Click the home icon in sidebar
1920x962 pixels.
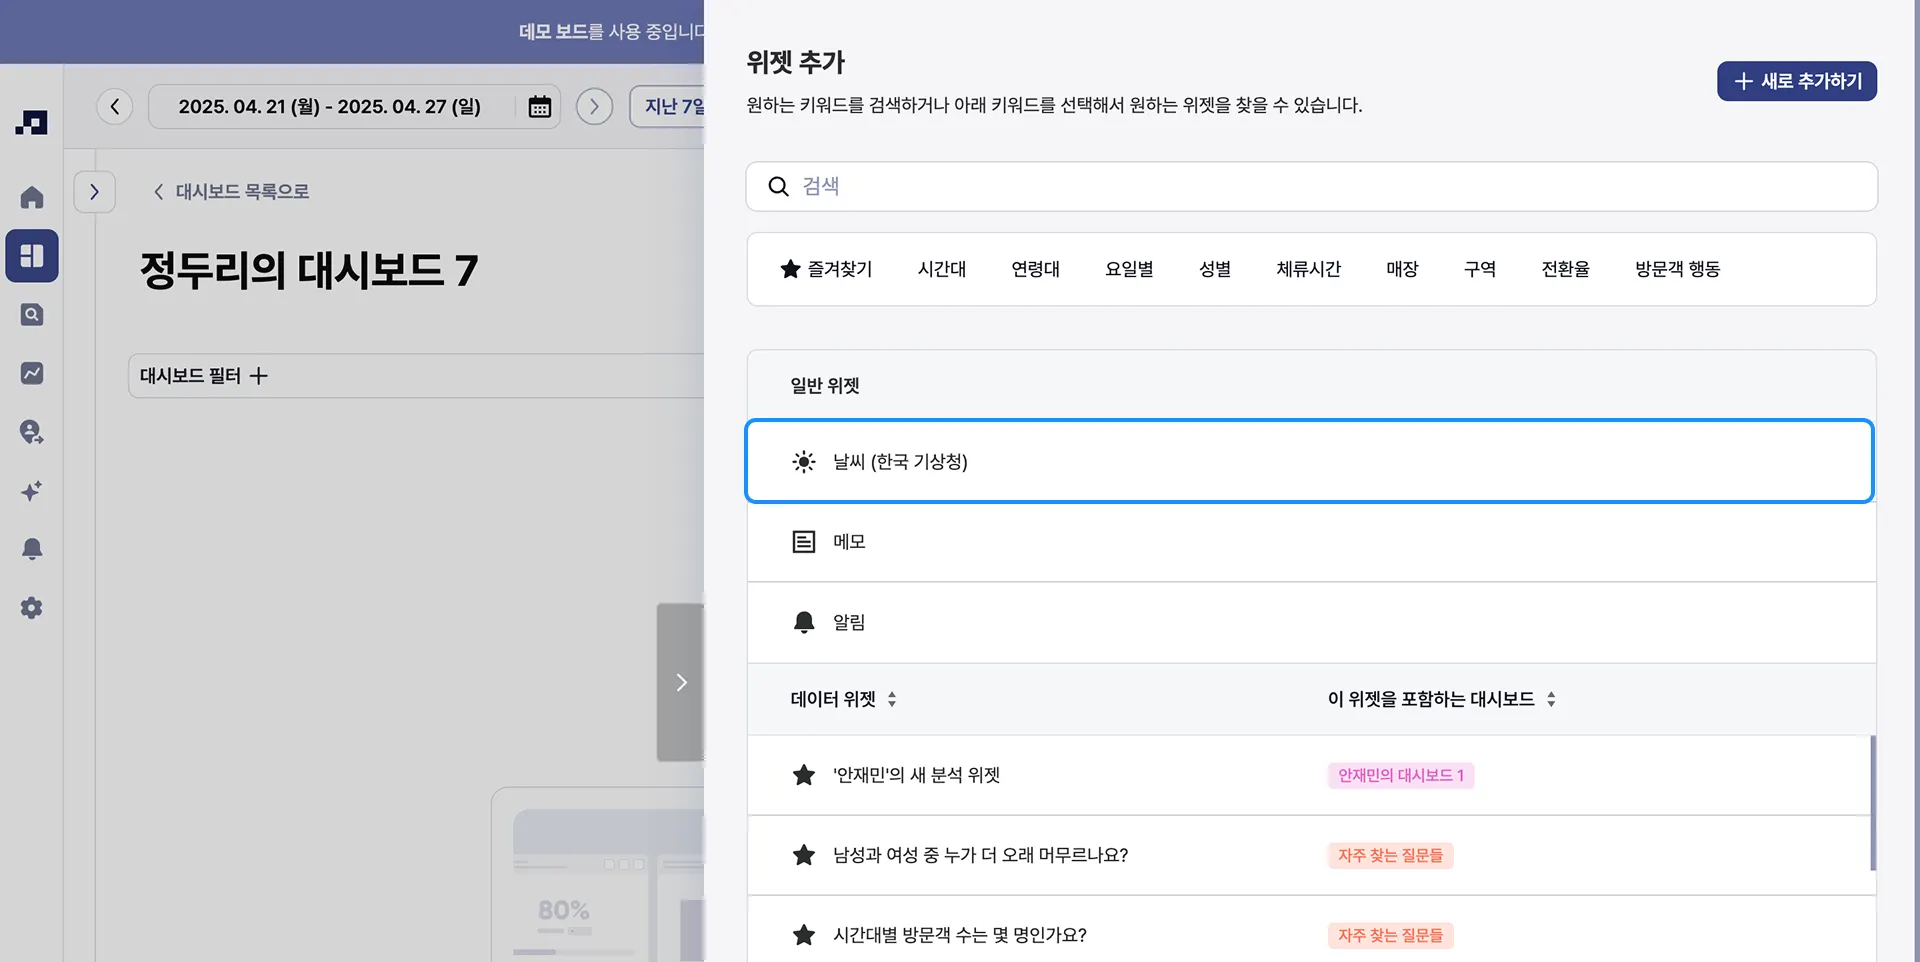point(32,197)
